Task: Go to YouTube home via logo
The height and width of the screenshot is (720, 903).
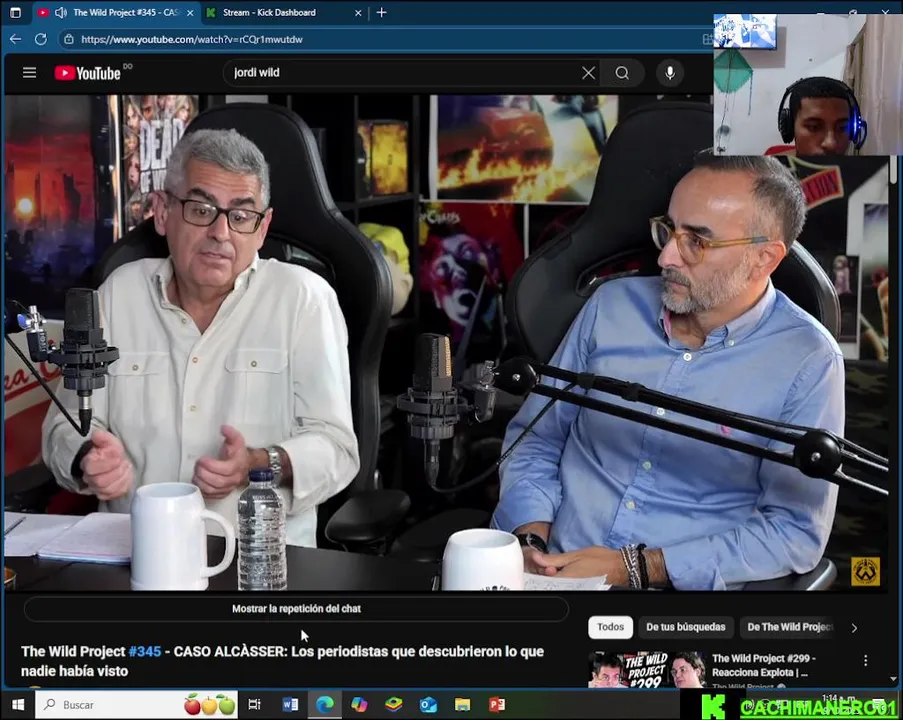Action: click(88, 73)
